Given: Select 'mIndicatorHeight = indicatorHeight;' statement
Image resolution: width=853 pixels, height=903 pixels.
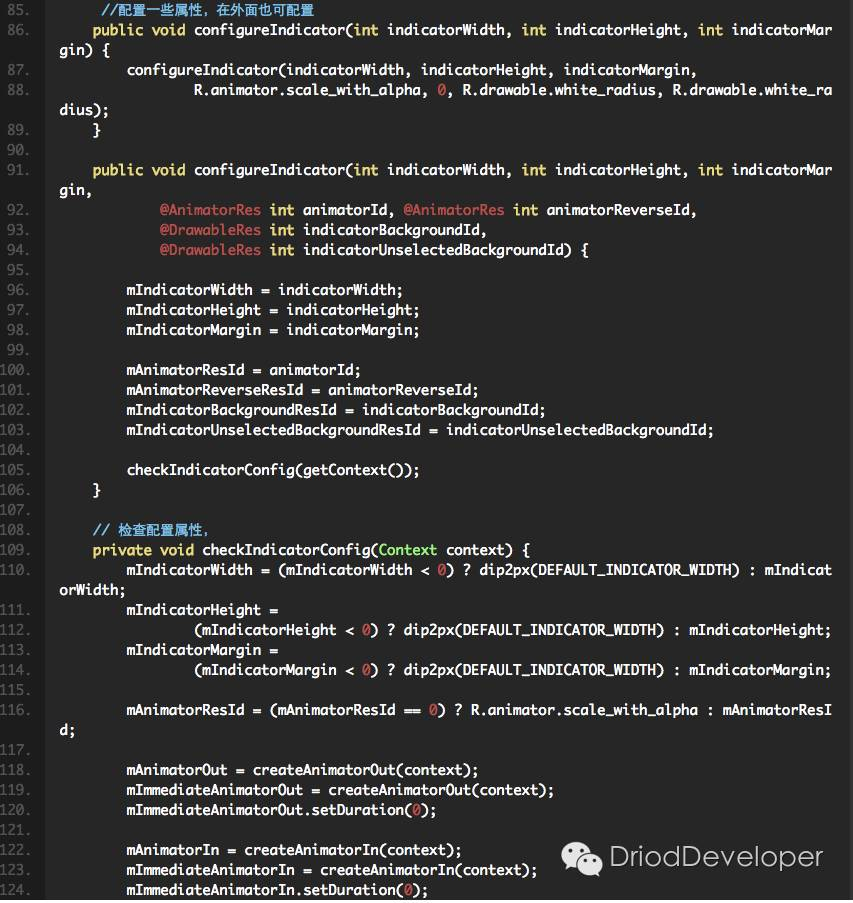Looking at the screenshot, I should tap(273, 310).
